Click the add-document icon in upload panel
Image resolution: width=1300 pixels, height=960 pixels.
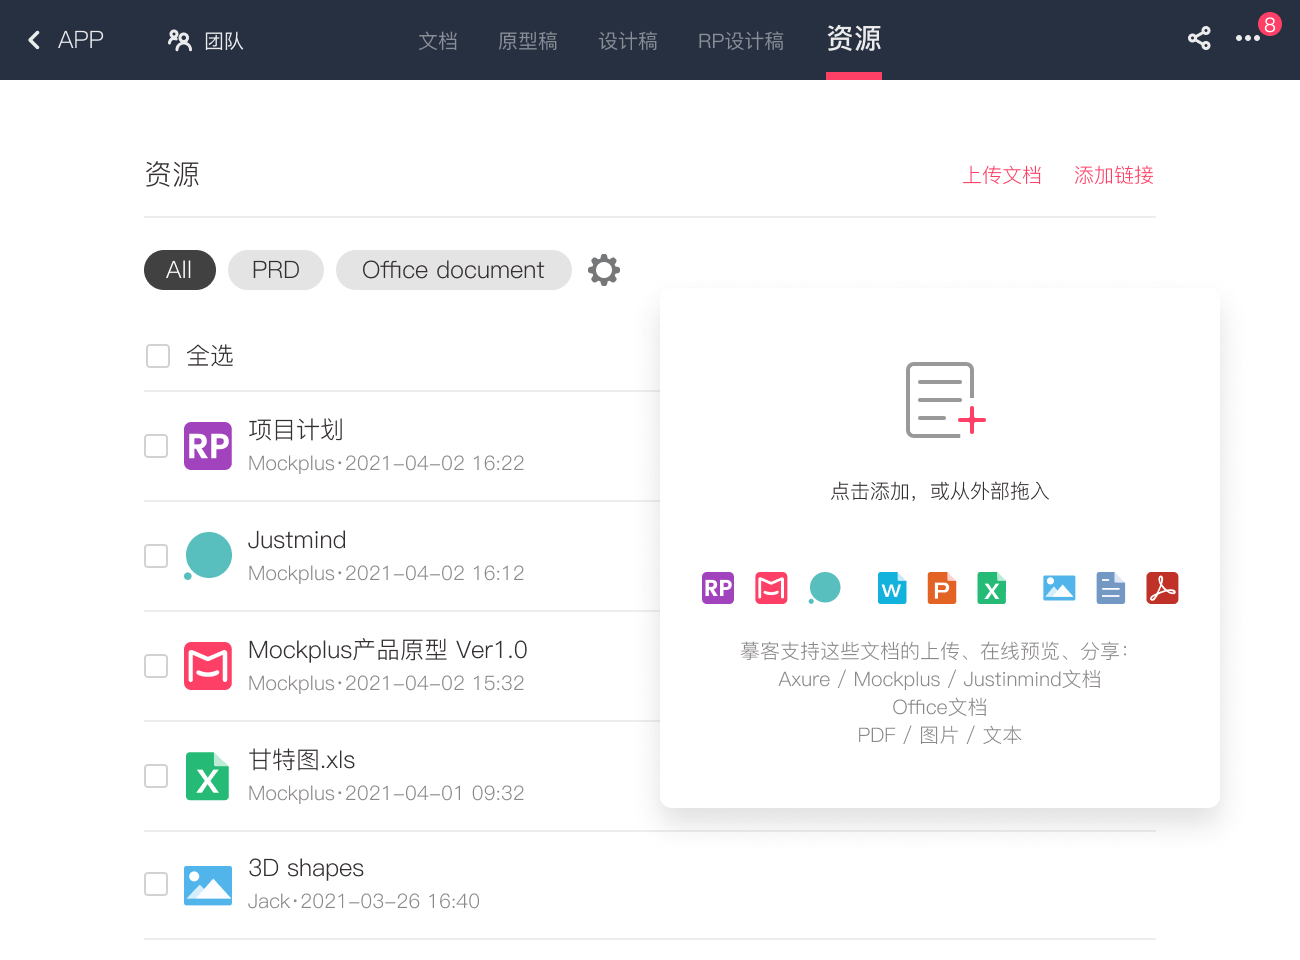pos(940,400)
